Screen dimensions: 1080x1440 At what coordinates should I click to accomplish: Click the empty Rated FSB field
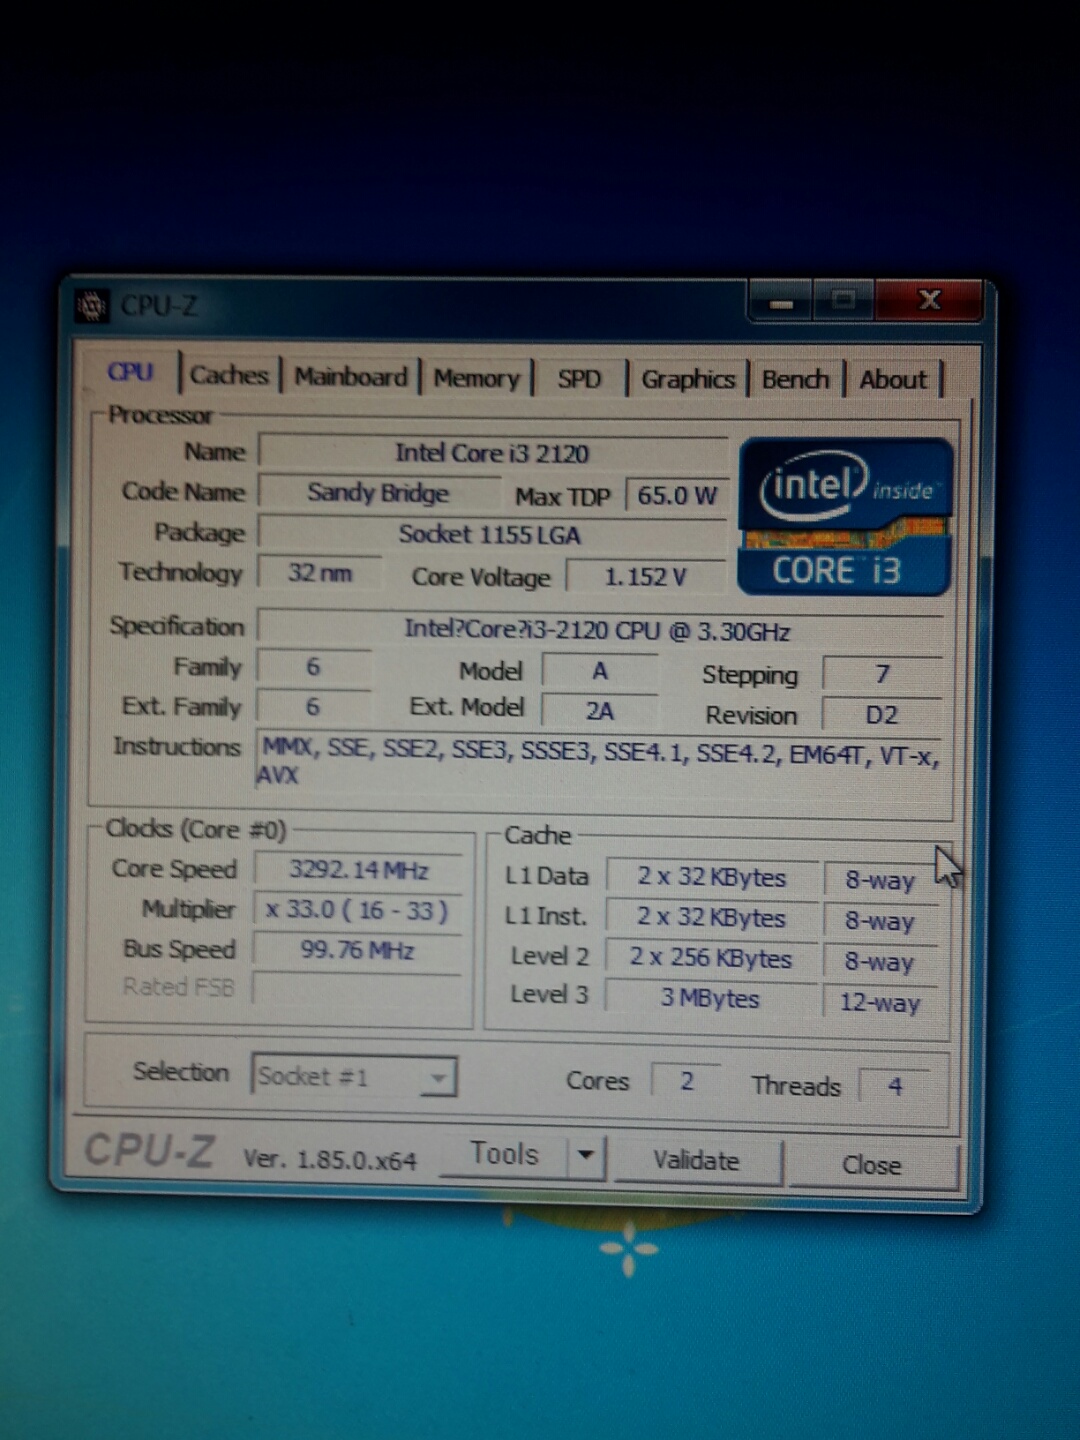tap(358, 988)
